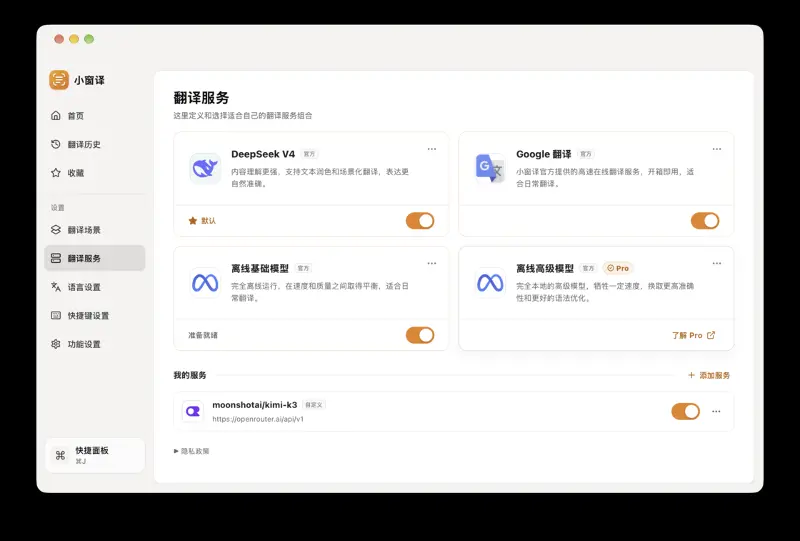Image resolution: width=800 pixels, height=541 pixels.
Task: Open 翻译场景 layers icon in sidebar
Action: click(56, 230)
